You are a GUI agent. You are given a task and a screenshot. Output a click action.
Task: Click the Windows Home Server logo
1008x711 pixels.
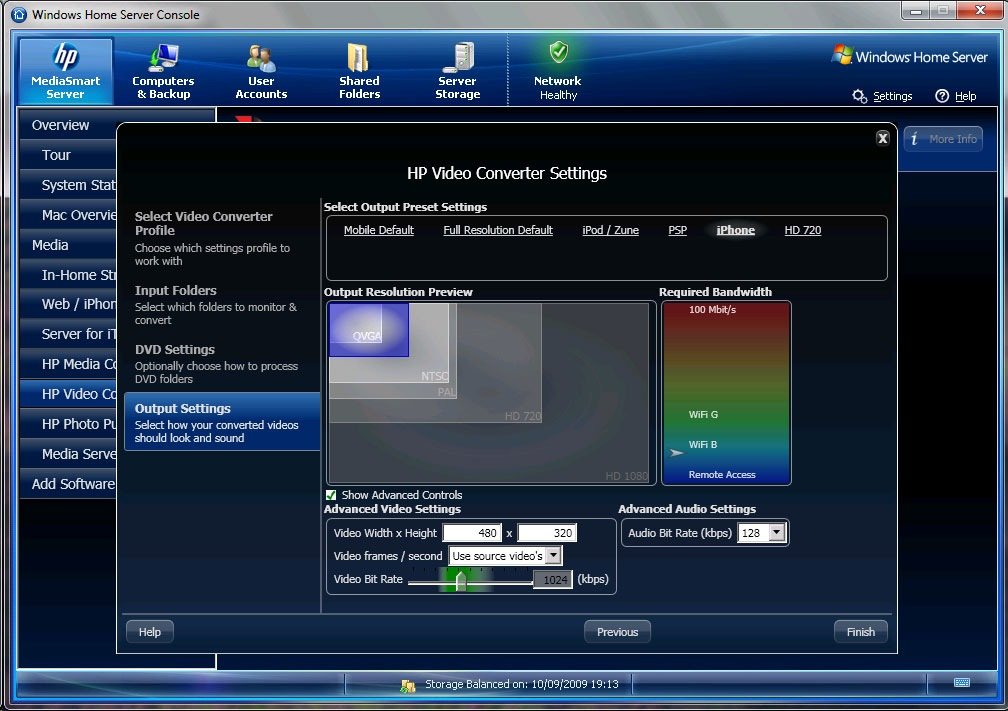[x=910, y=57]
